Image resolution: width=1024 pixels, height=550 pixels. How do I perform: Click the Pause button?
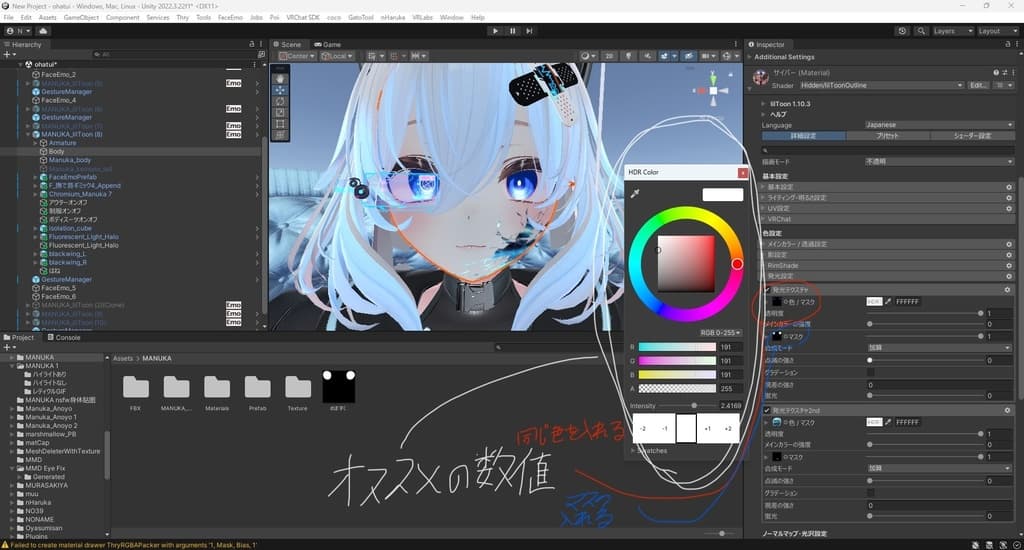[513, 31]
